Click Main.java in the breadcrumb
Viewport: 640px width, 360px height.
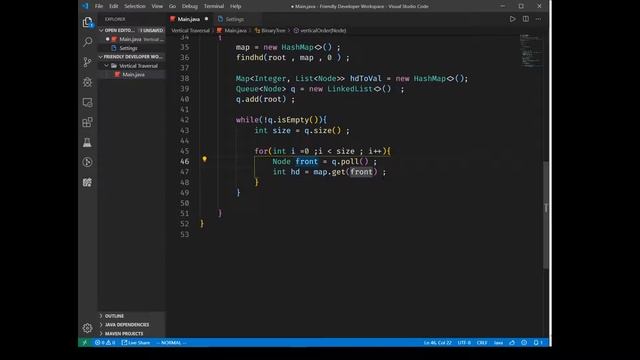[232, 31]
